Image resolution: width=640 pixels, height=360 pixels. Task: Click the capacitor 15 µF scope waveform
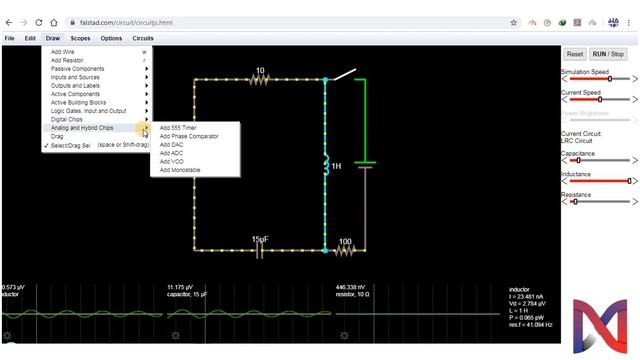pyautogui.click(x=249, y=314)
